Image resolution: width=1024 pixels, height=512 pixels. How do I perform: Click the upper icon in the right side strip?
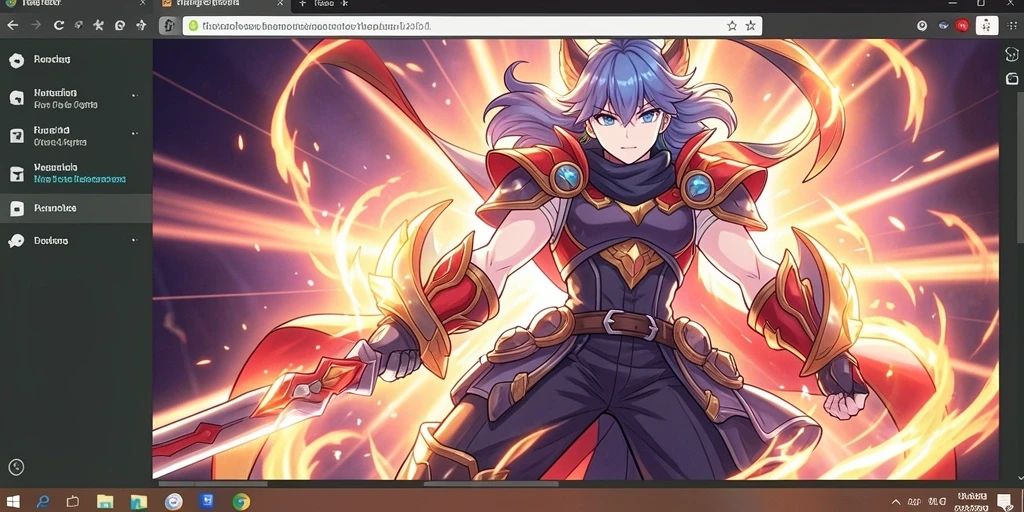tap(1011, 55)
